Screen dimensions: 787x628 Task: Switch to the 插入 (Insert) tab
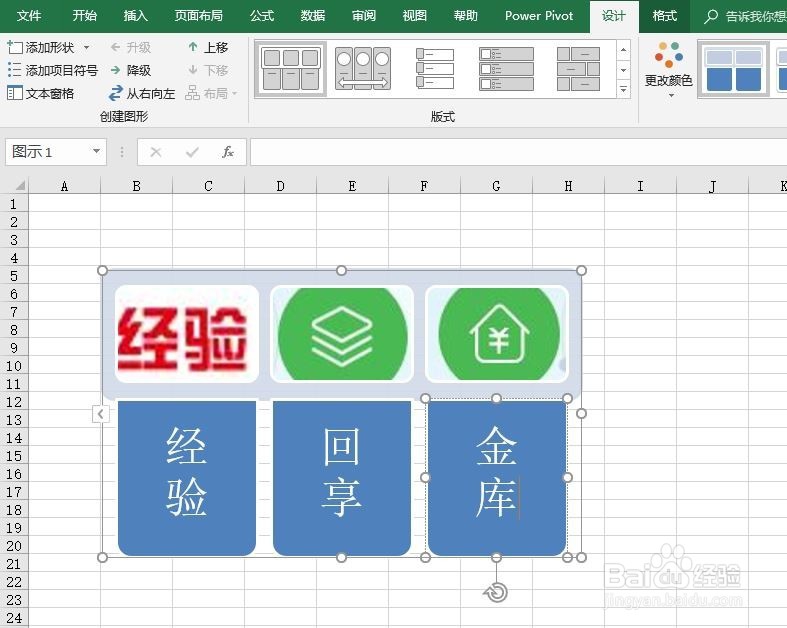(136, 16)
